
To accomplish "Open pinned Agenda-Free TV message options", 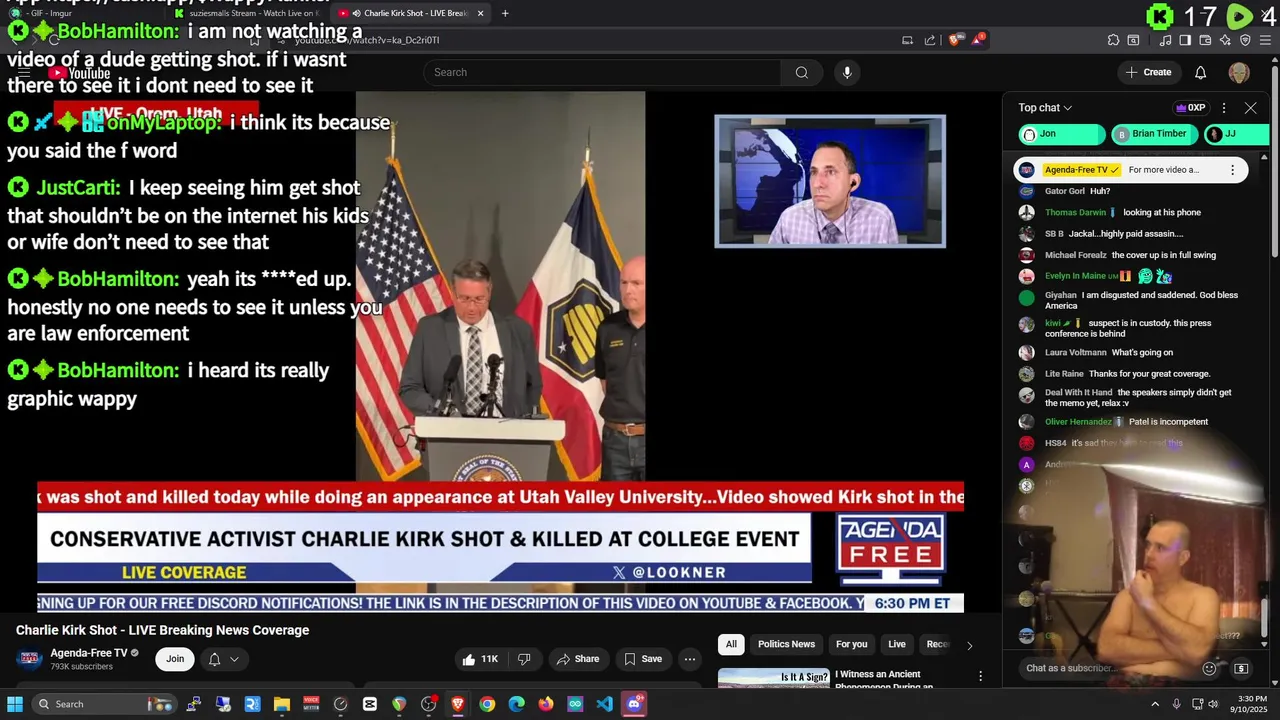I will click(x=1232, y=170).
